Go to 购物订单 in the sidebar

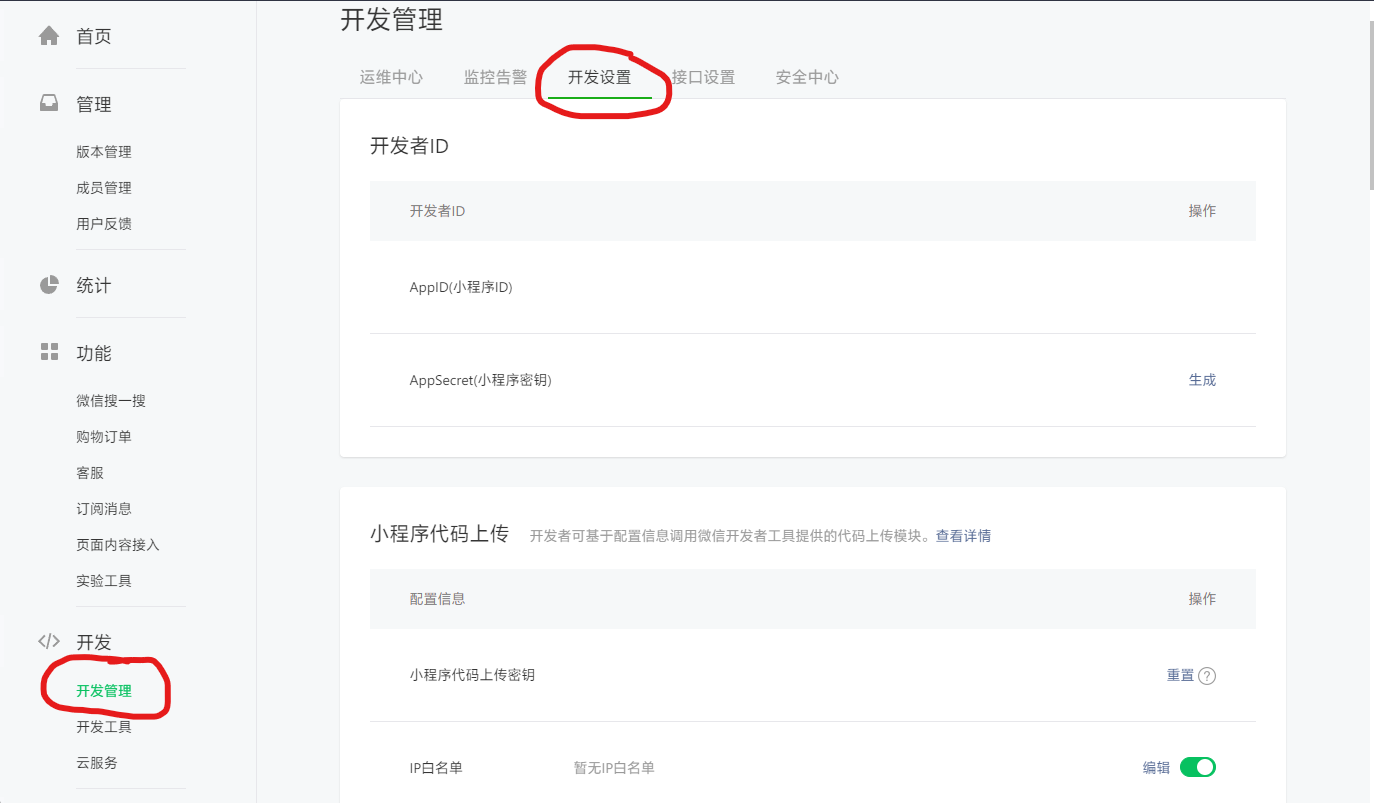point(104,437)
